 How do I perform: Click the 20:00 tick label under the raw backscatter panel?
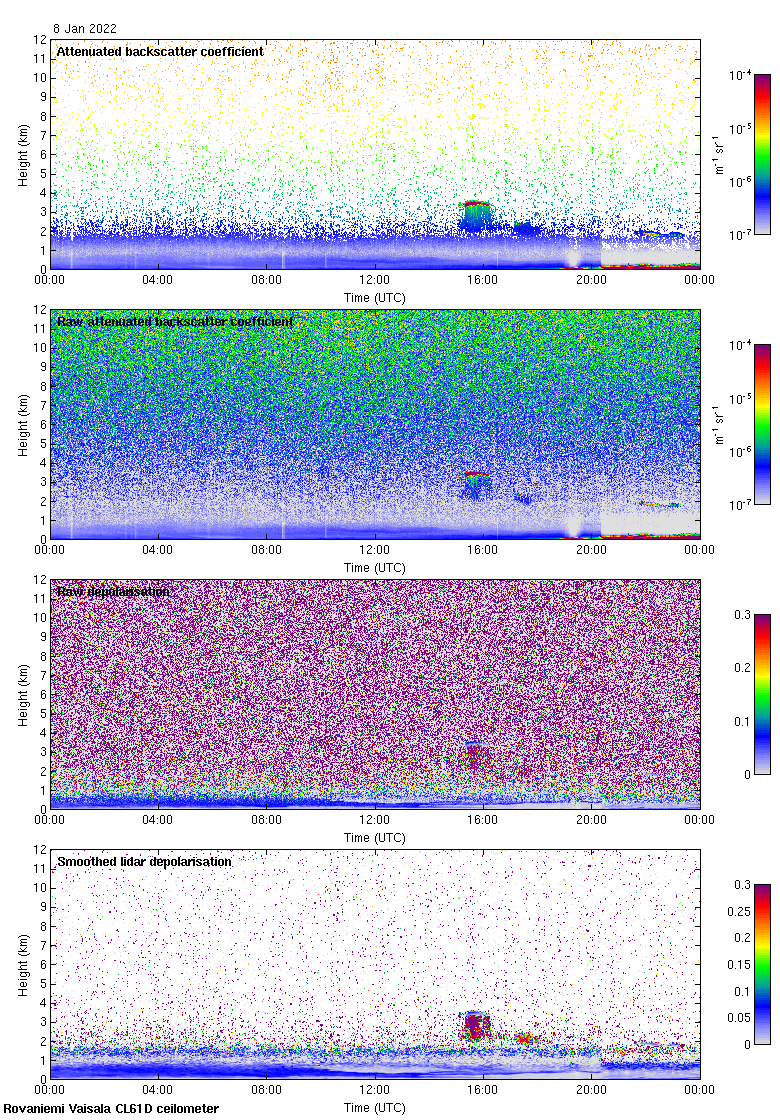[591, 550]
